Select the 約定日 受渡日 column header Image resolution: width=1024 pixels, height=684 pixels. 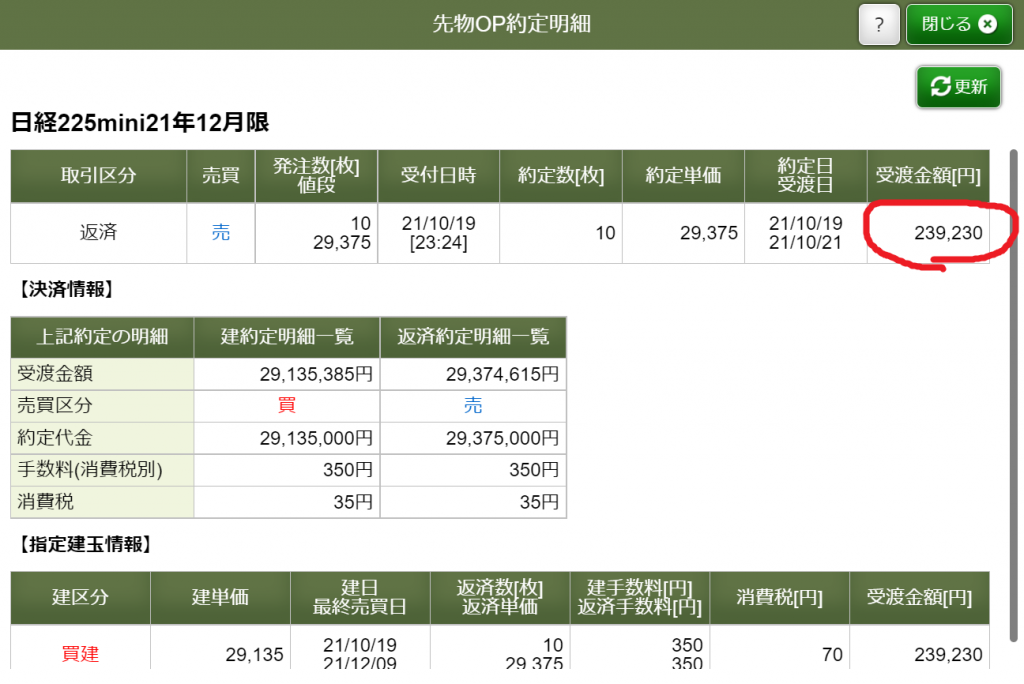point(805,176)
